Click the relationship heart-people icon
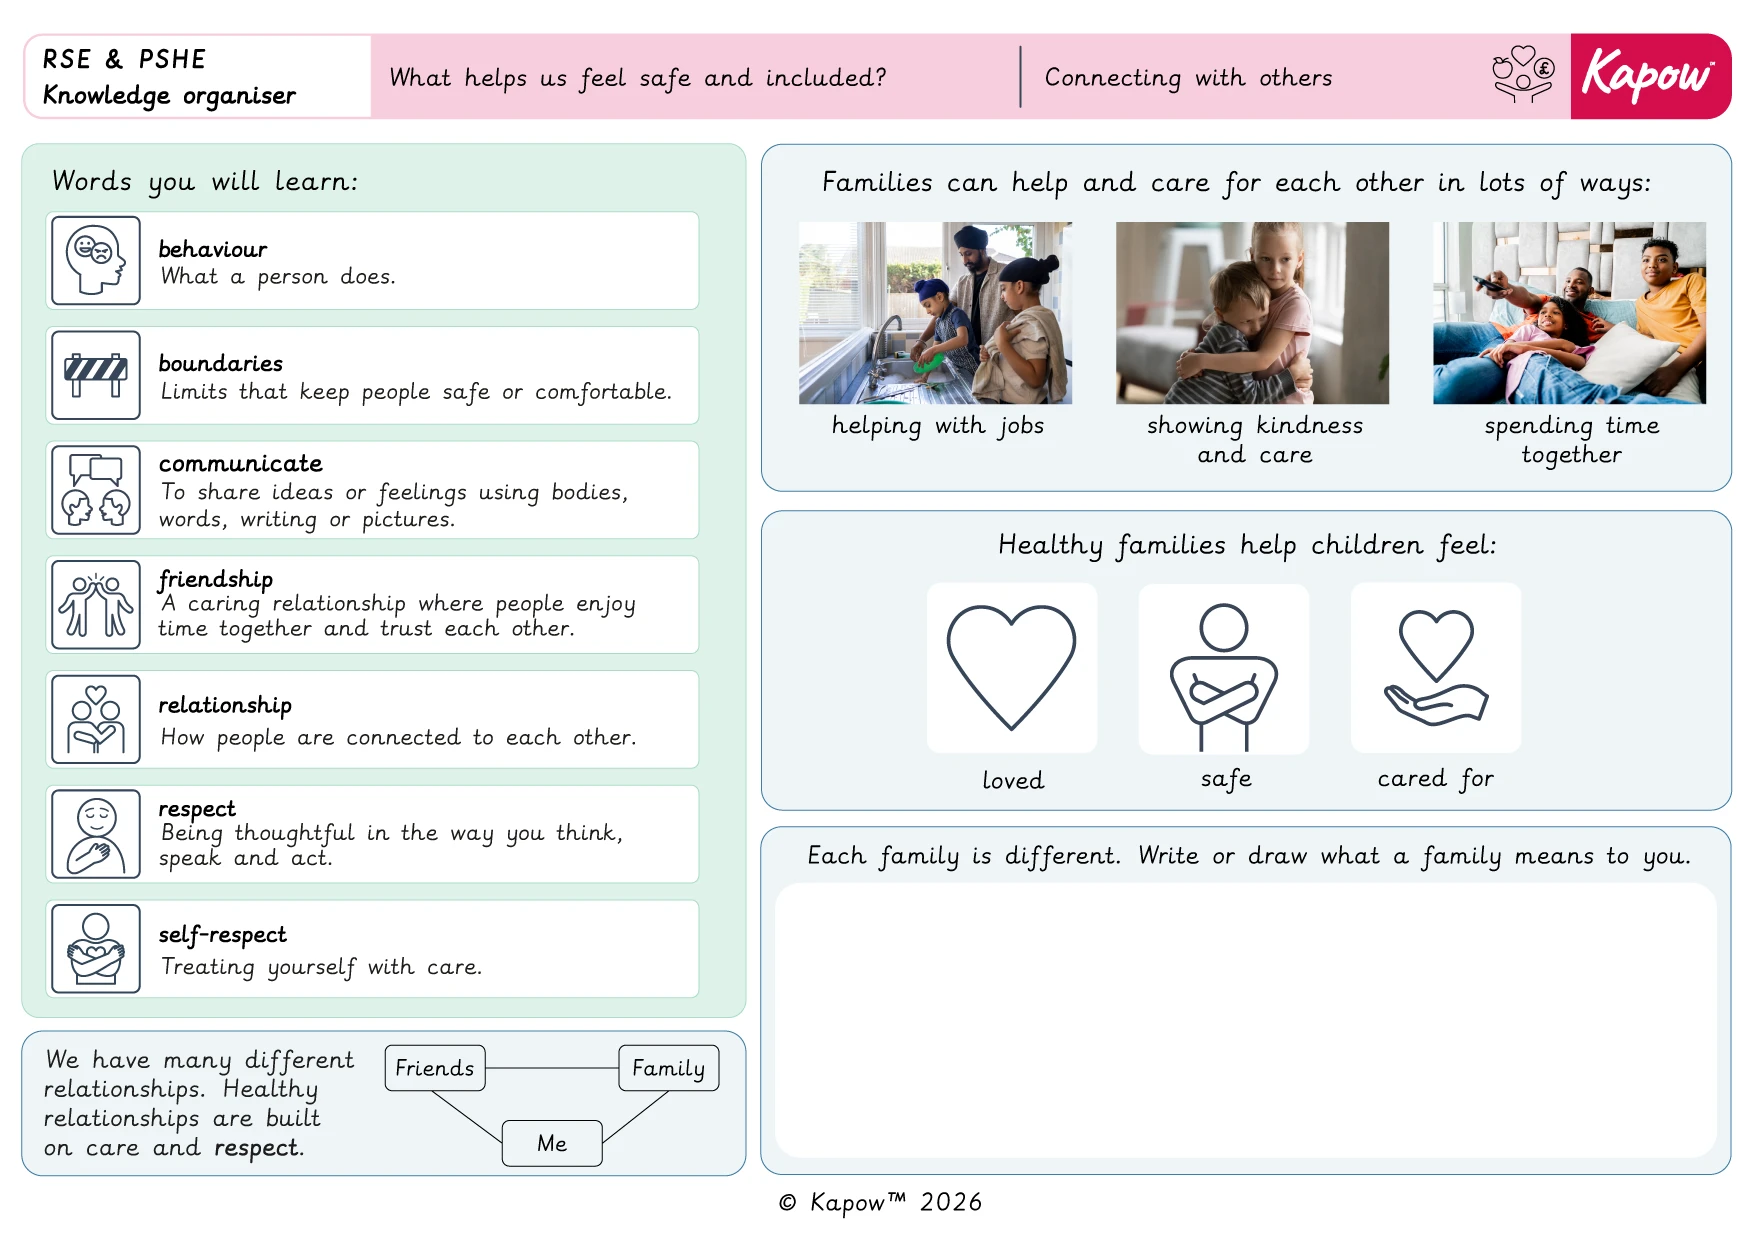 coord(96,719)
